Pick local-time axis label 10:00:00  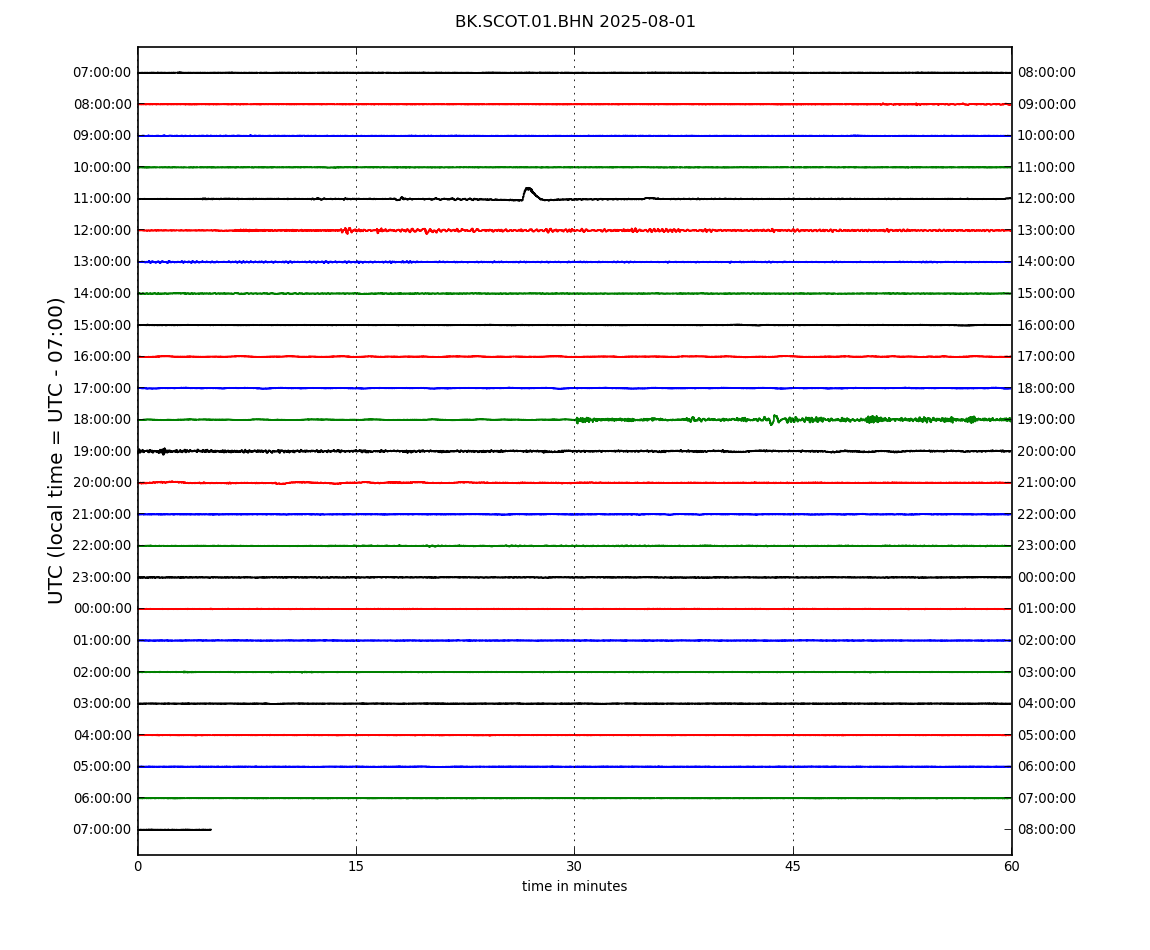(1047, 136)
